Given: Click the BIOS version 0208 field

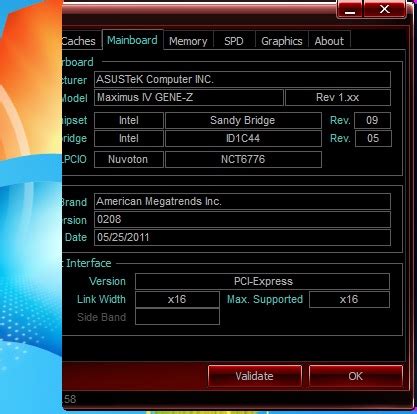Looking at the screenshot, I should [242, 219].
